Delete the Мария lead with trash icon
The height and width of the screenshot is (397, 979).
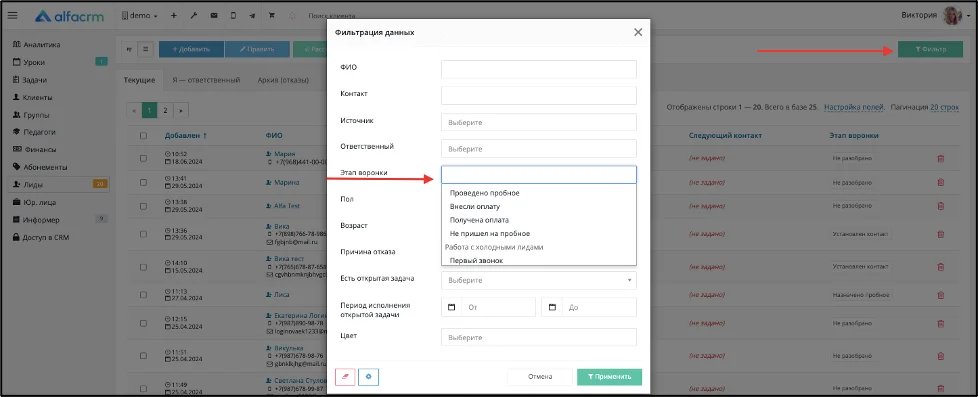[940, 159]
